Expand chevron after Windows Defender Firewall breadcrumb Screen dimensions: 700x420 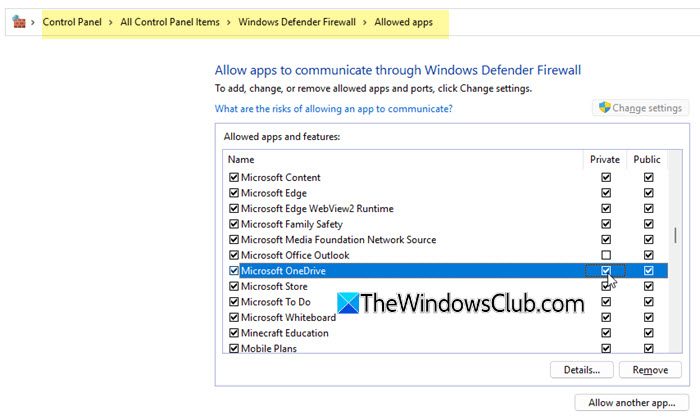(x=365, y=22)
